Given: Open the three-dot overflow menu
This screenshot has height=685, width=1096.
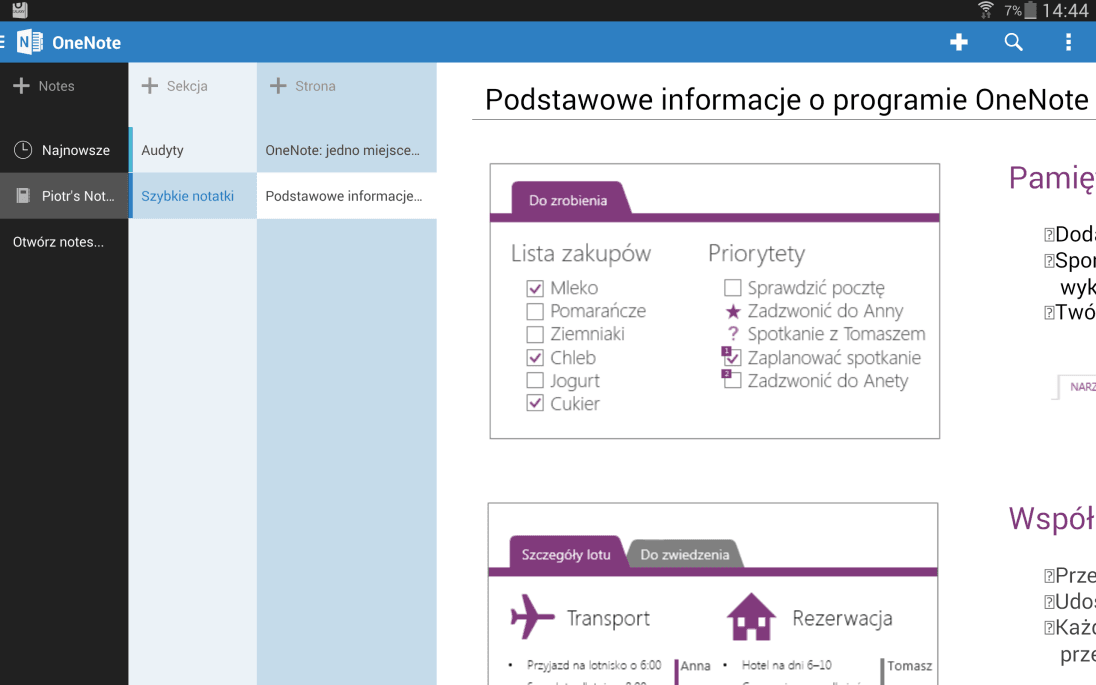Looking at the screenshot, I should point(1068,42).
